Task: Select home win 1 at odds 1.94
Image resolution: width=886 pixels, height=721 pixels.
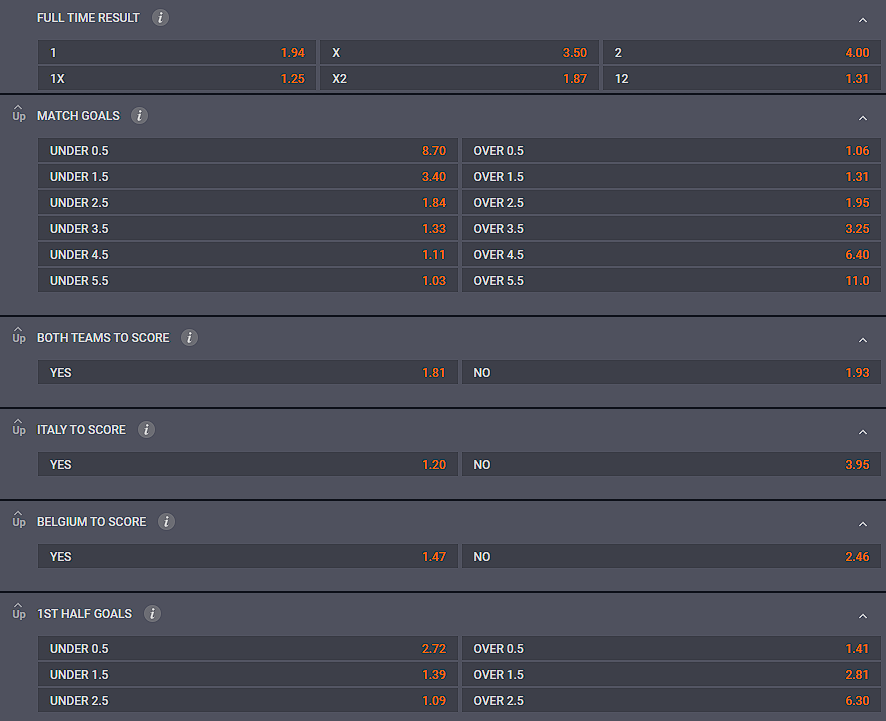Action: coord(177,52)
